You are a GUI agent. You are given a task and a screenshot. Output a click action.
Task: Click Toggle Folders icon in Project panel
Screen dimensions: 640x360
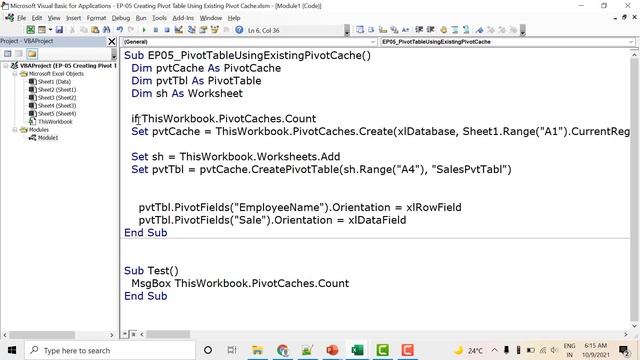point(32,53)
